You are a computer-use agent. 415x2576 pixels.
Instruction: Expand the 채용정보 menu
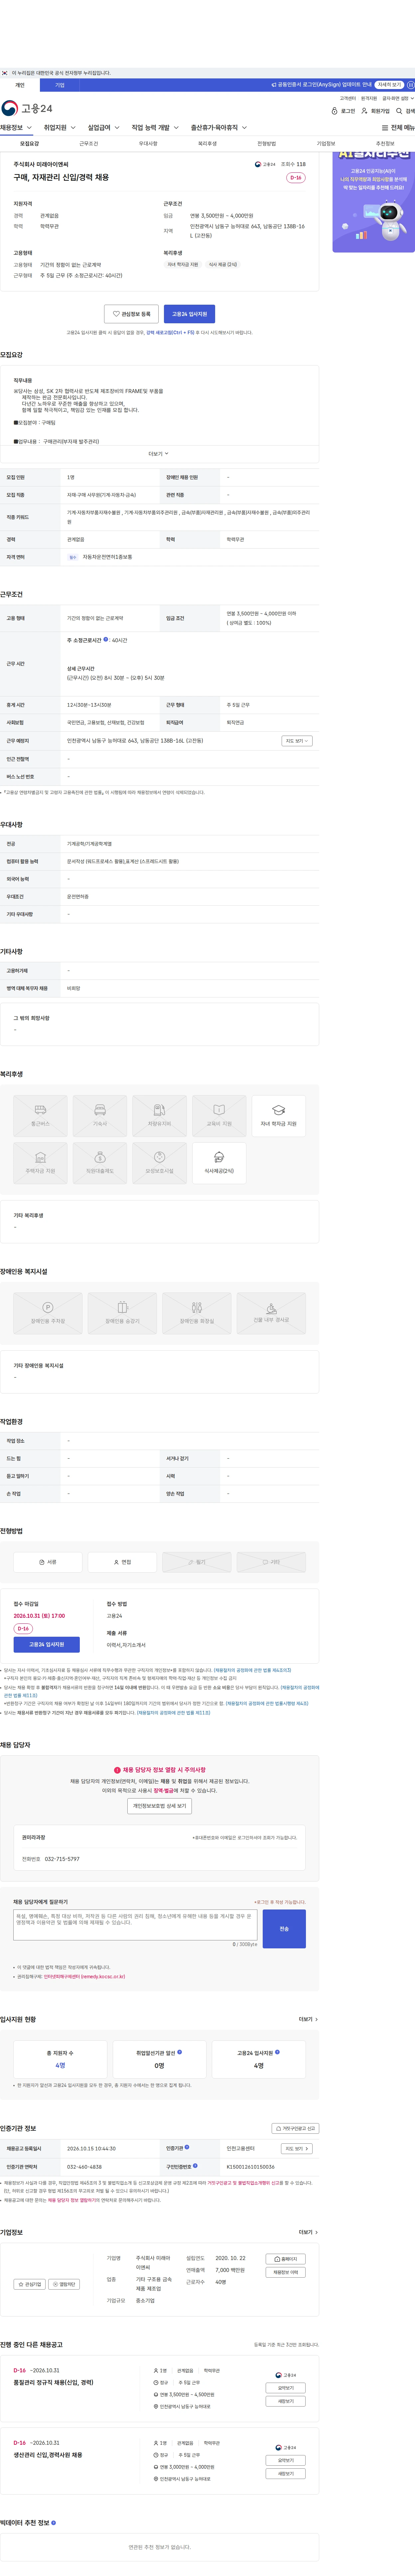coord(16,128)
